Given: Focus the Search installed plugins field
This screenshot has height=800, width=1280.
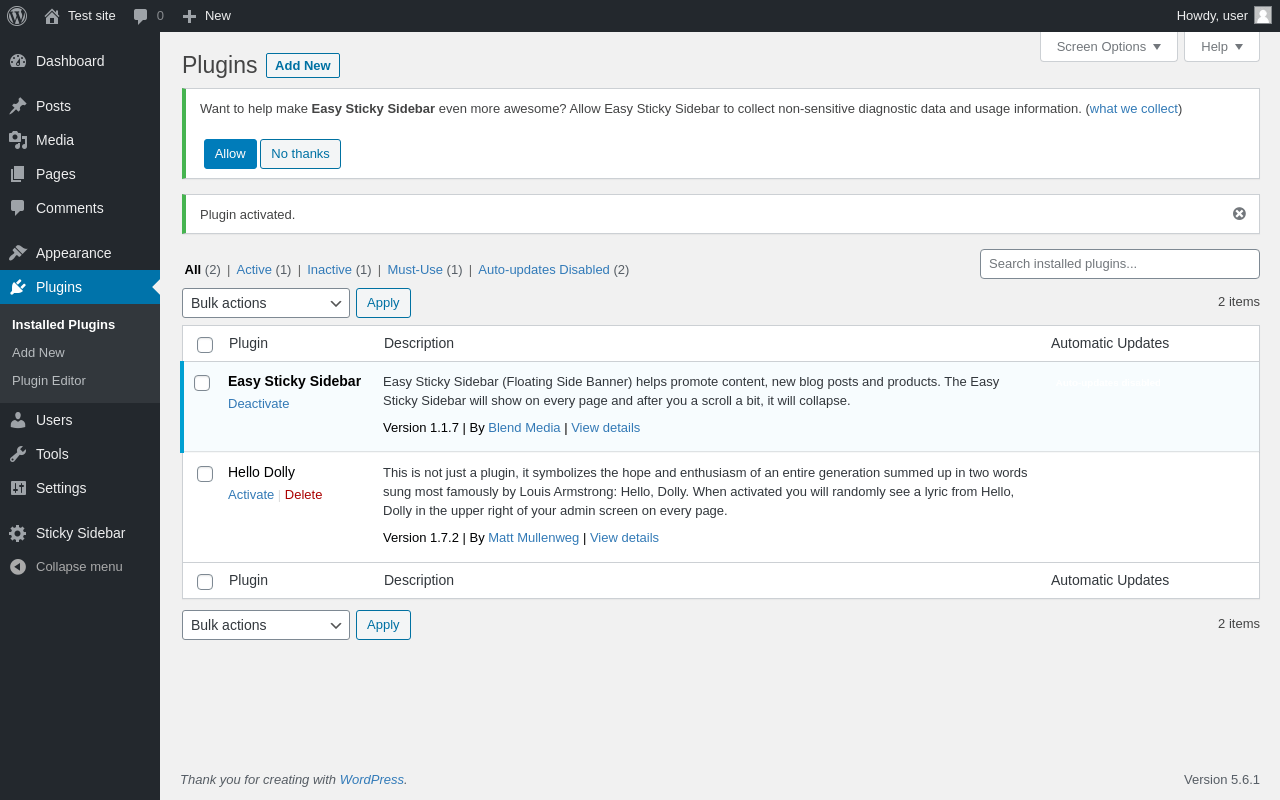Looking at the screenshot, I should point(1119,264).
